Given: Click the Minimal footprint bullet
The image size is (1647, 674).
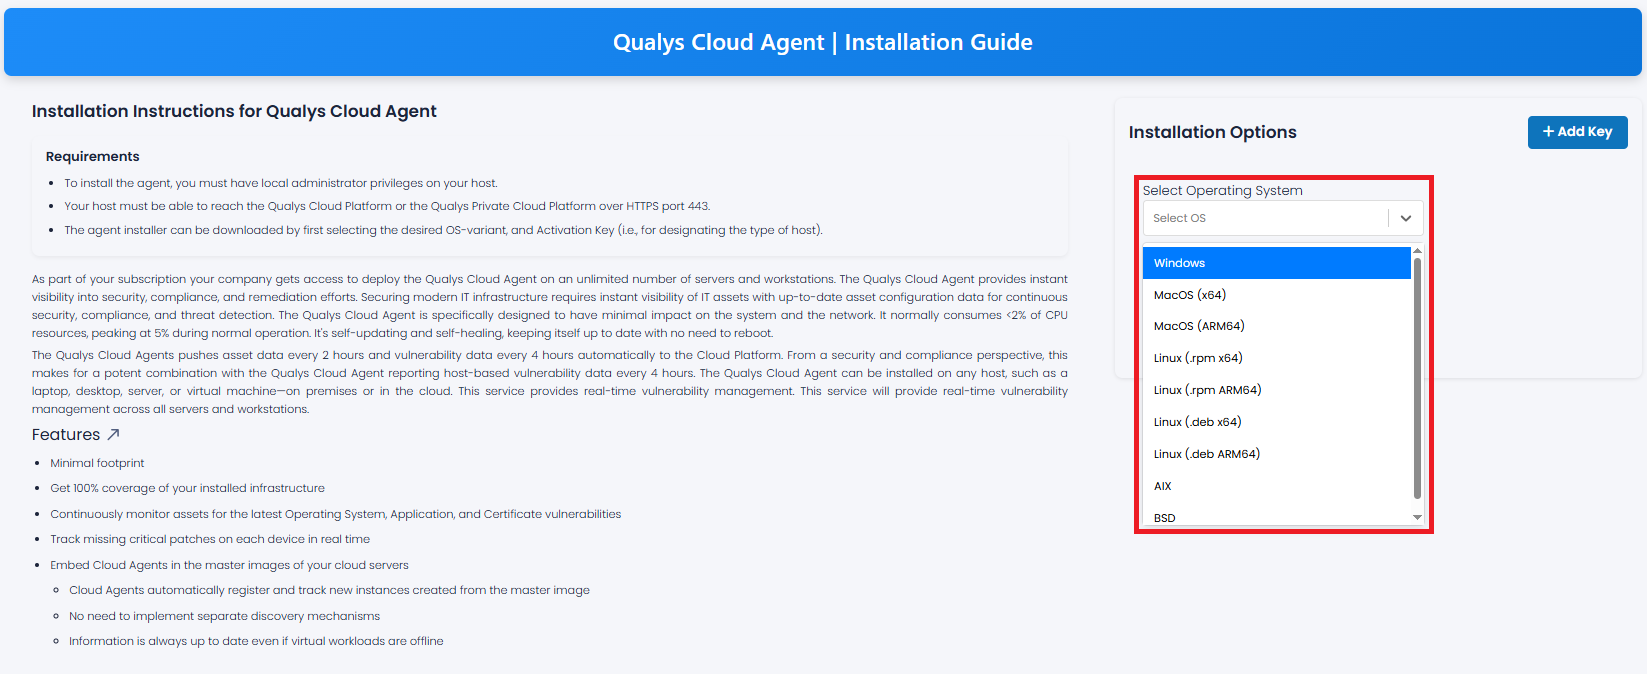Looking at the screenshot, I should [97, 463].
